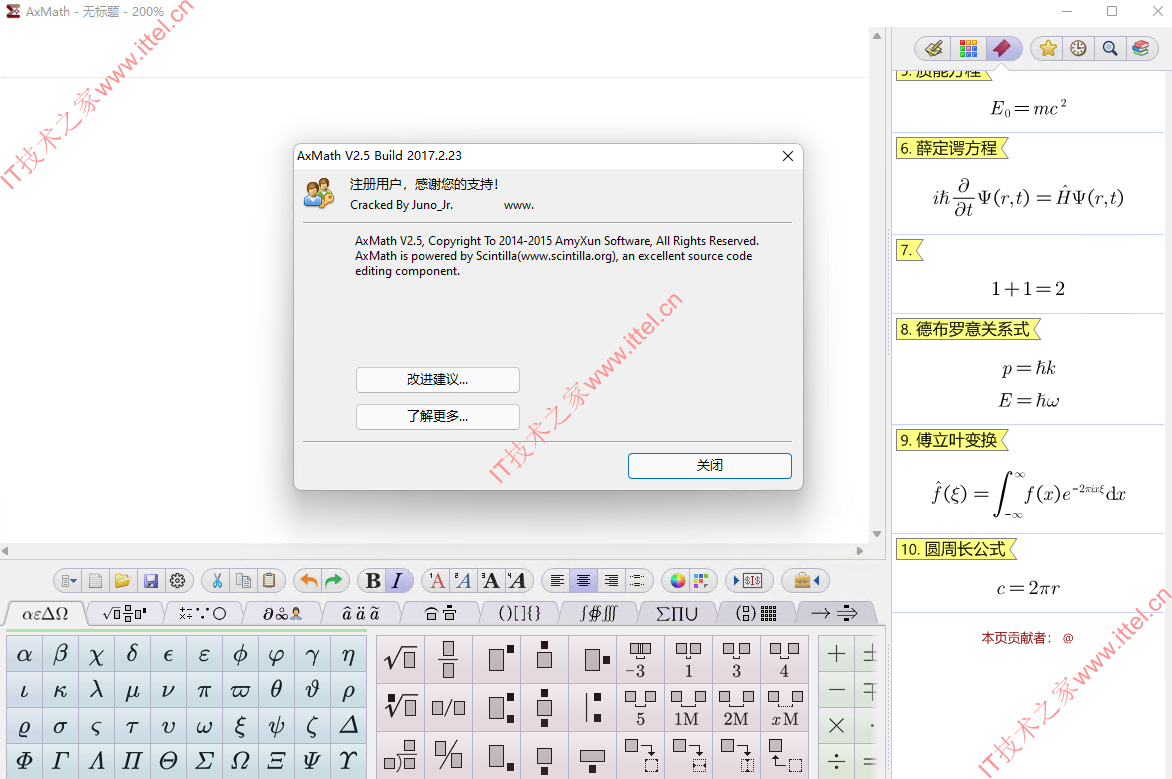This screenshot has width=1172, height=779.
Task: Click the 关闭 button in dialog
Action: click(x=709, y=466)
